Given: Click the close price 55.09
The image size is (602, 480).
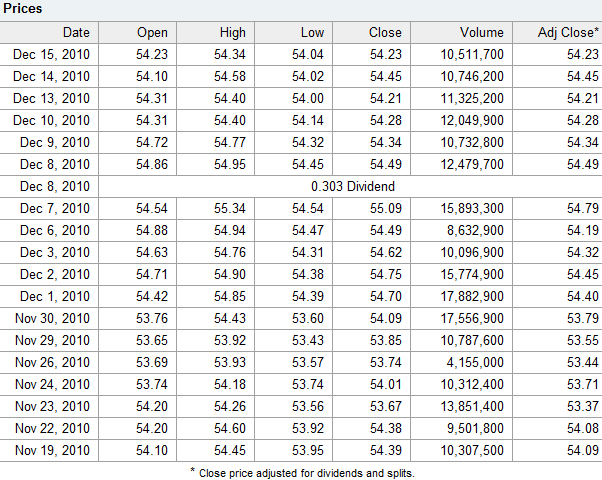Looking at the screenshot, I should [385, 208].
